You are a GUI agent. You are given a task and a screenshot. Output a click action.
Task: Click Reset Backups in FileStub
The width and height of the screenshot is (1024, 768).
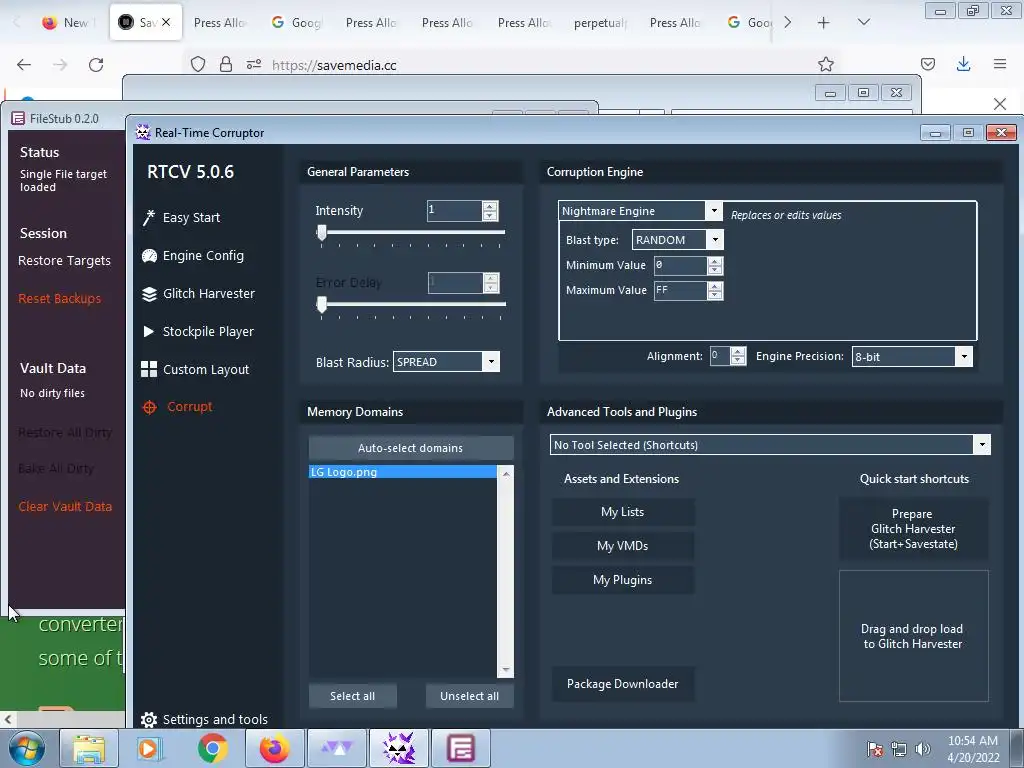pyautogui.click(x=59, y=298)
